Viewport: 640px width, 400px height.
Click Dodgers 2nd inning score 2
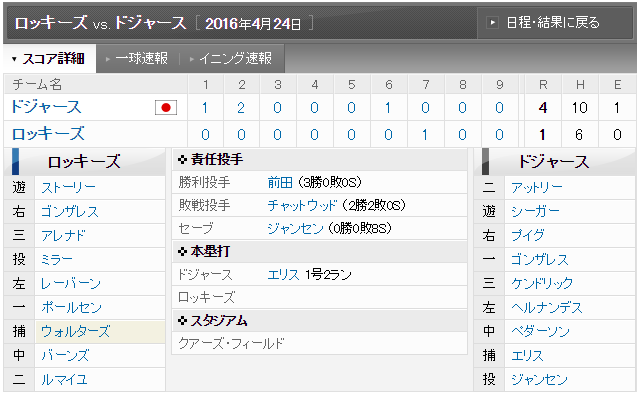pos(241,108)
